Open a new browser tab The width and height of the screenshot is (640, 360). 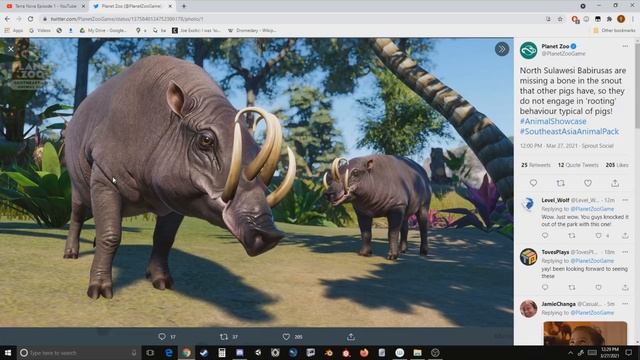point(184,6)
